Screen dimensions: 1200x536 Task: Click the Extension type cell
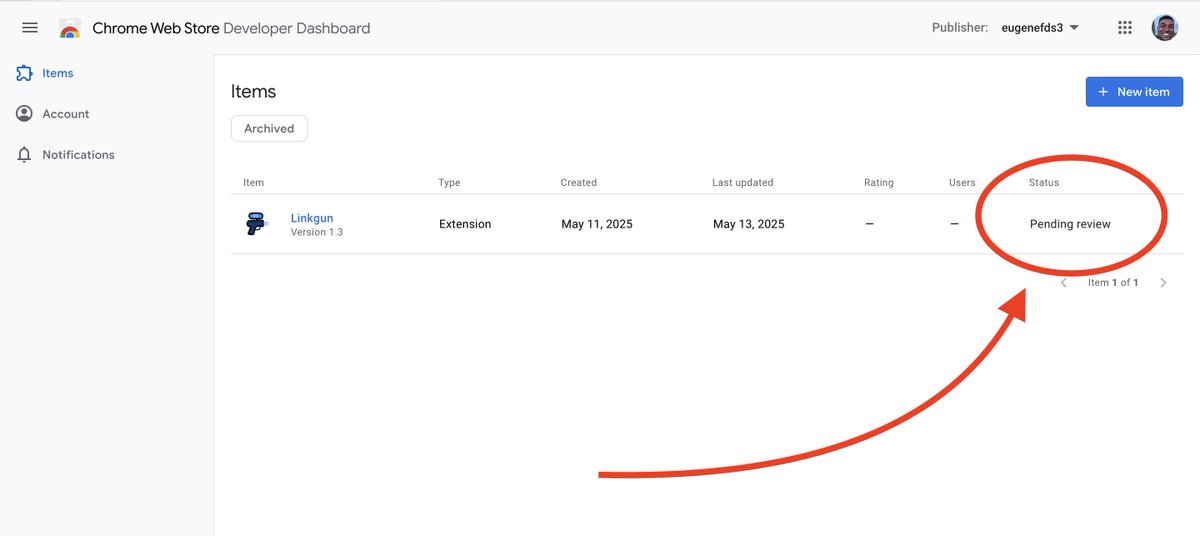click(x=465, y=224)
